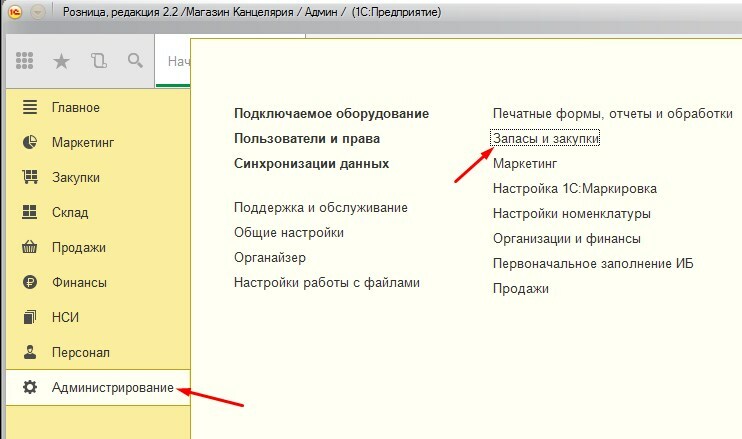The image size is (742, 439).
Task: Open the Органайзер settings link
Action: (270, 258)
